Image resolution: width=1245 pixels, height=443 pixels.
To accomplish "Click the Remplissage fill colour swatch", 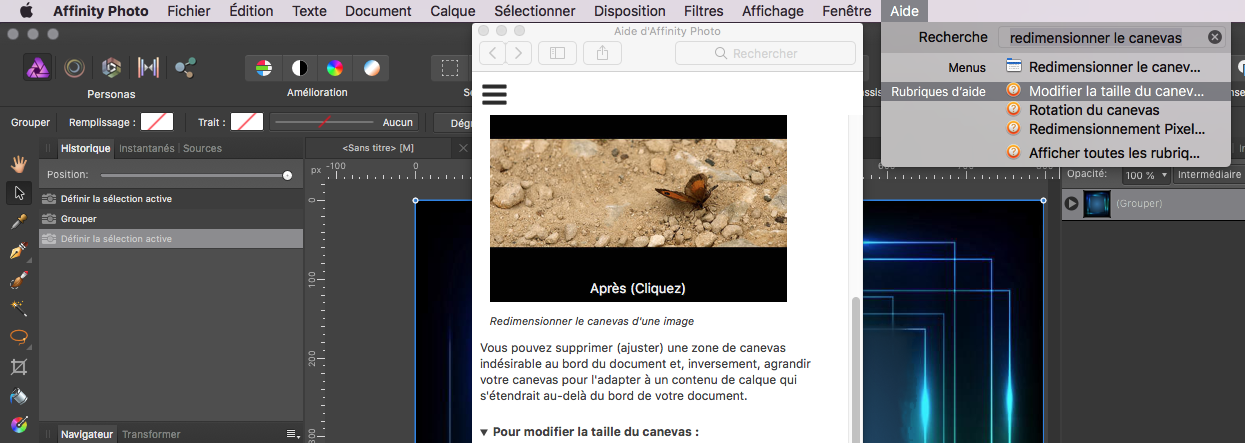I will 157,122.
